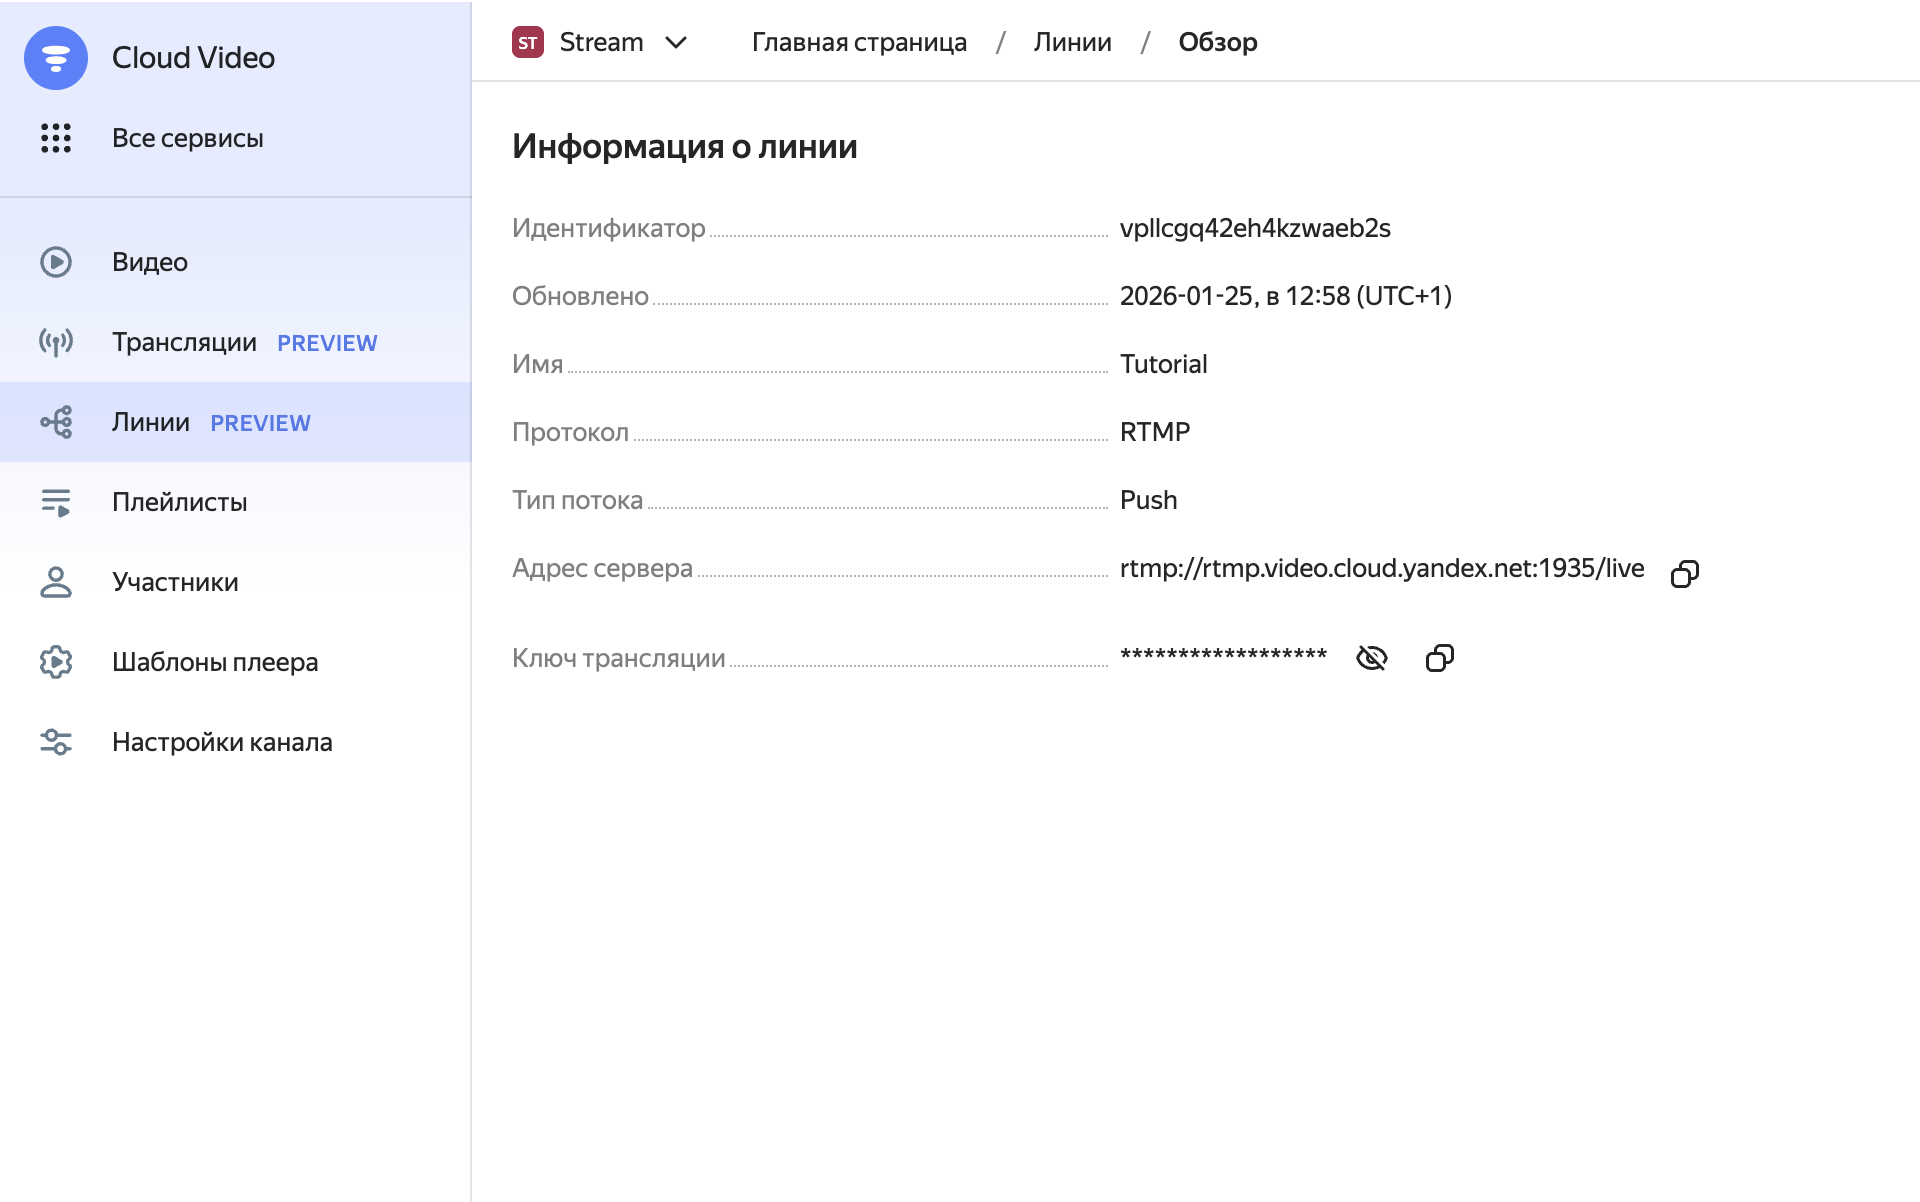Copy the server address rtmp URL
Viewport: 1920px width, 1202px height.
(1685, 573)
